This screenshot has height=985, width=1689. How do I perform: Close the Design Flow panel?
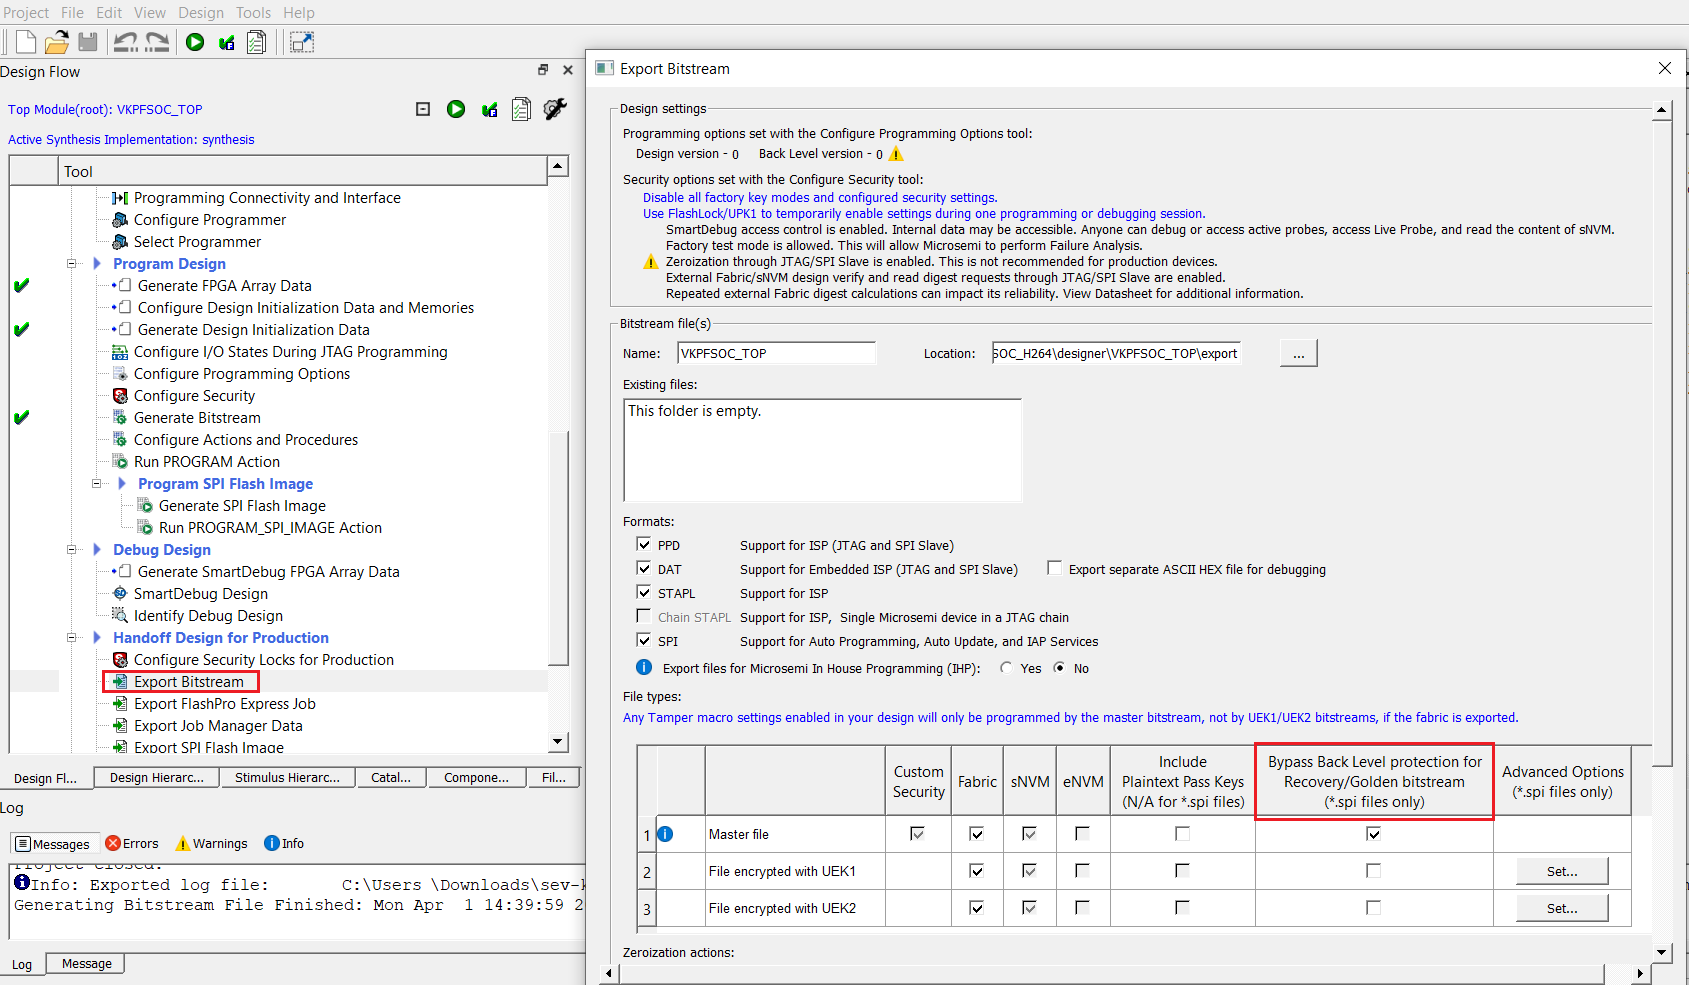pyautogui.click(x=568, y=70)
